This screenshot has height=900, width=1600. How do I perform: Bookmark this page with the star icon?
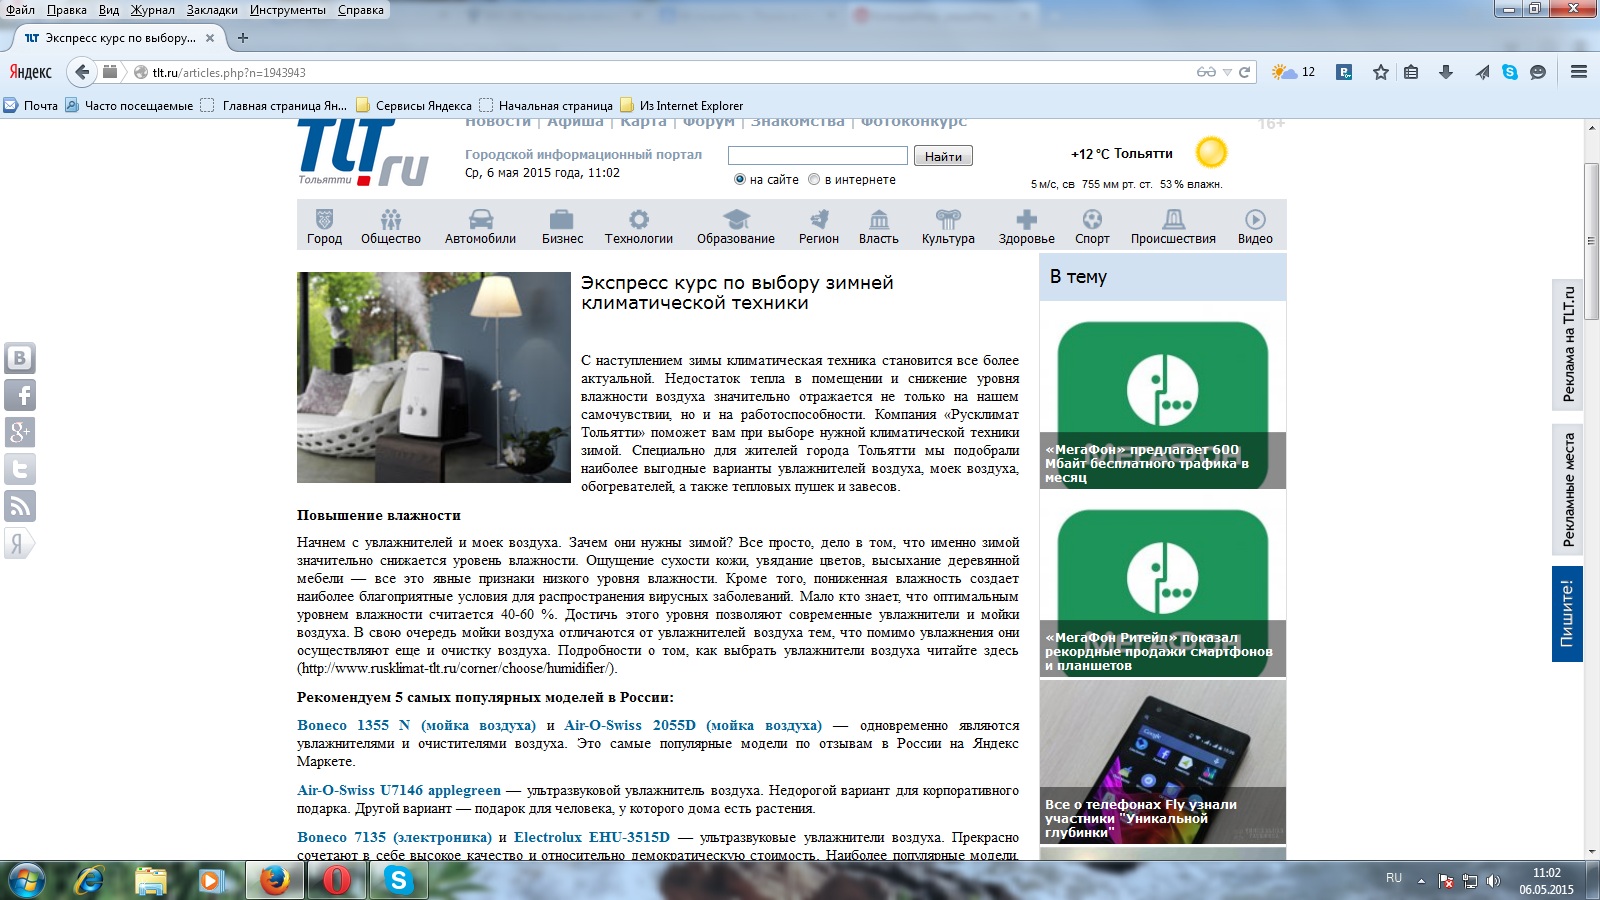[x=1381, y=72]
